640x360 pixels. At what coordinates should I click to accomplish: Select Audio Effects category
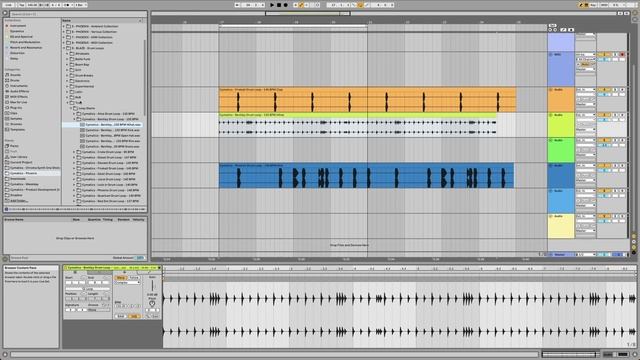[x=19, y=91]
